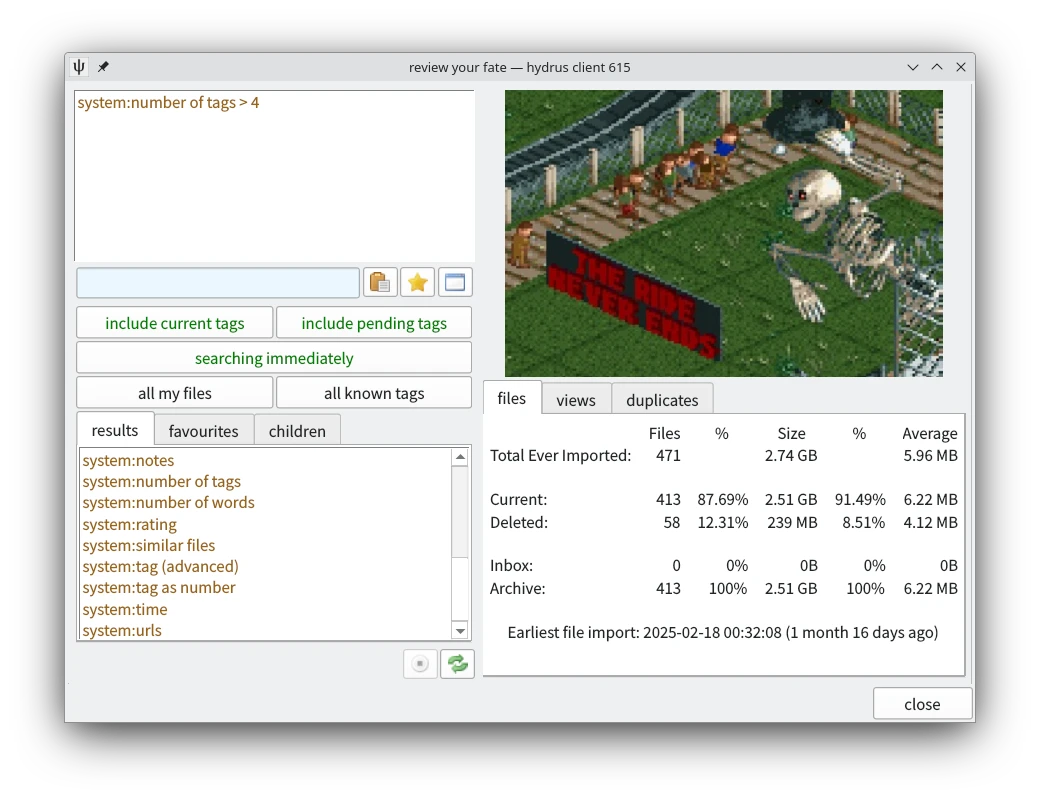Click the hydrus logo in title bar

[x=80, y=67]
